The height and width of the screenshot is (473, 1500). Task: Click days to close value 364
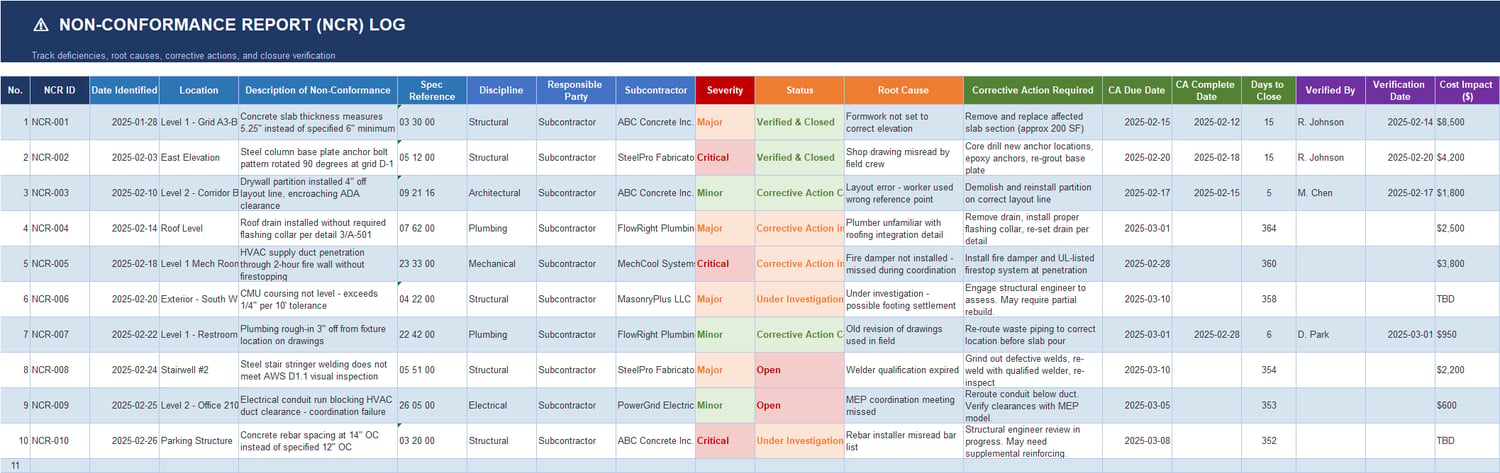[x=1269, y=228]
